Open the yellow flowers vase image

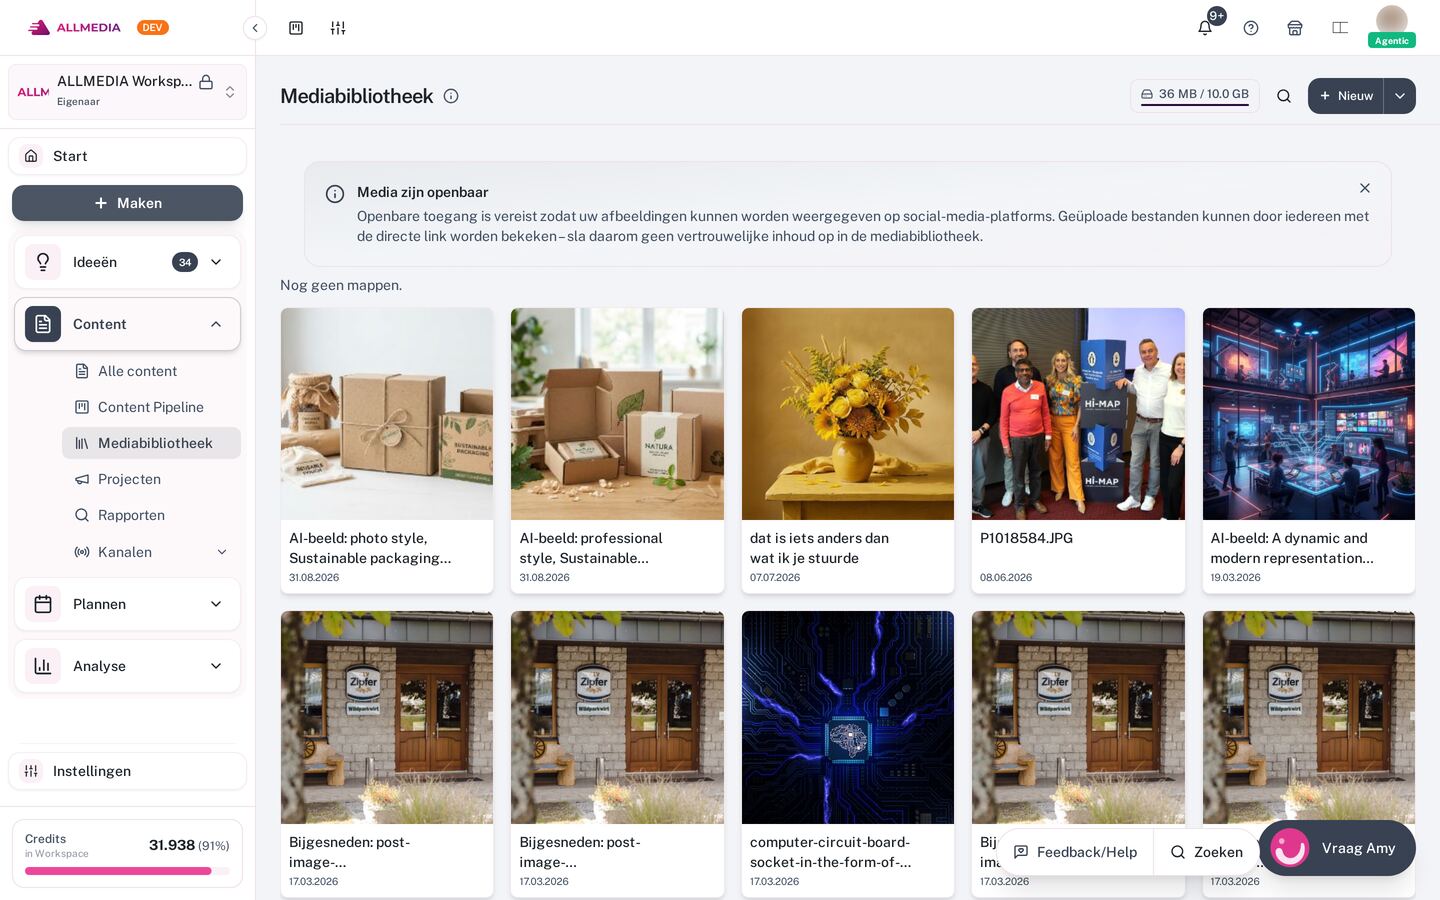click(848, 414)
